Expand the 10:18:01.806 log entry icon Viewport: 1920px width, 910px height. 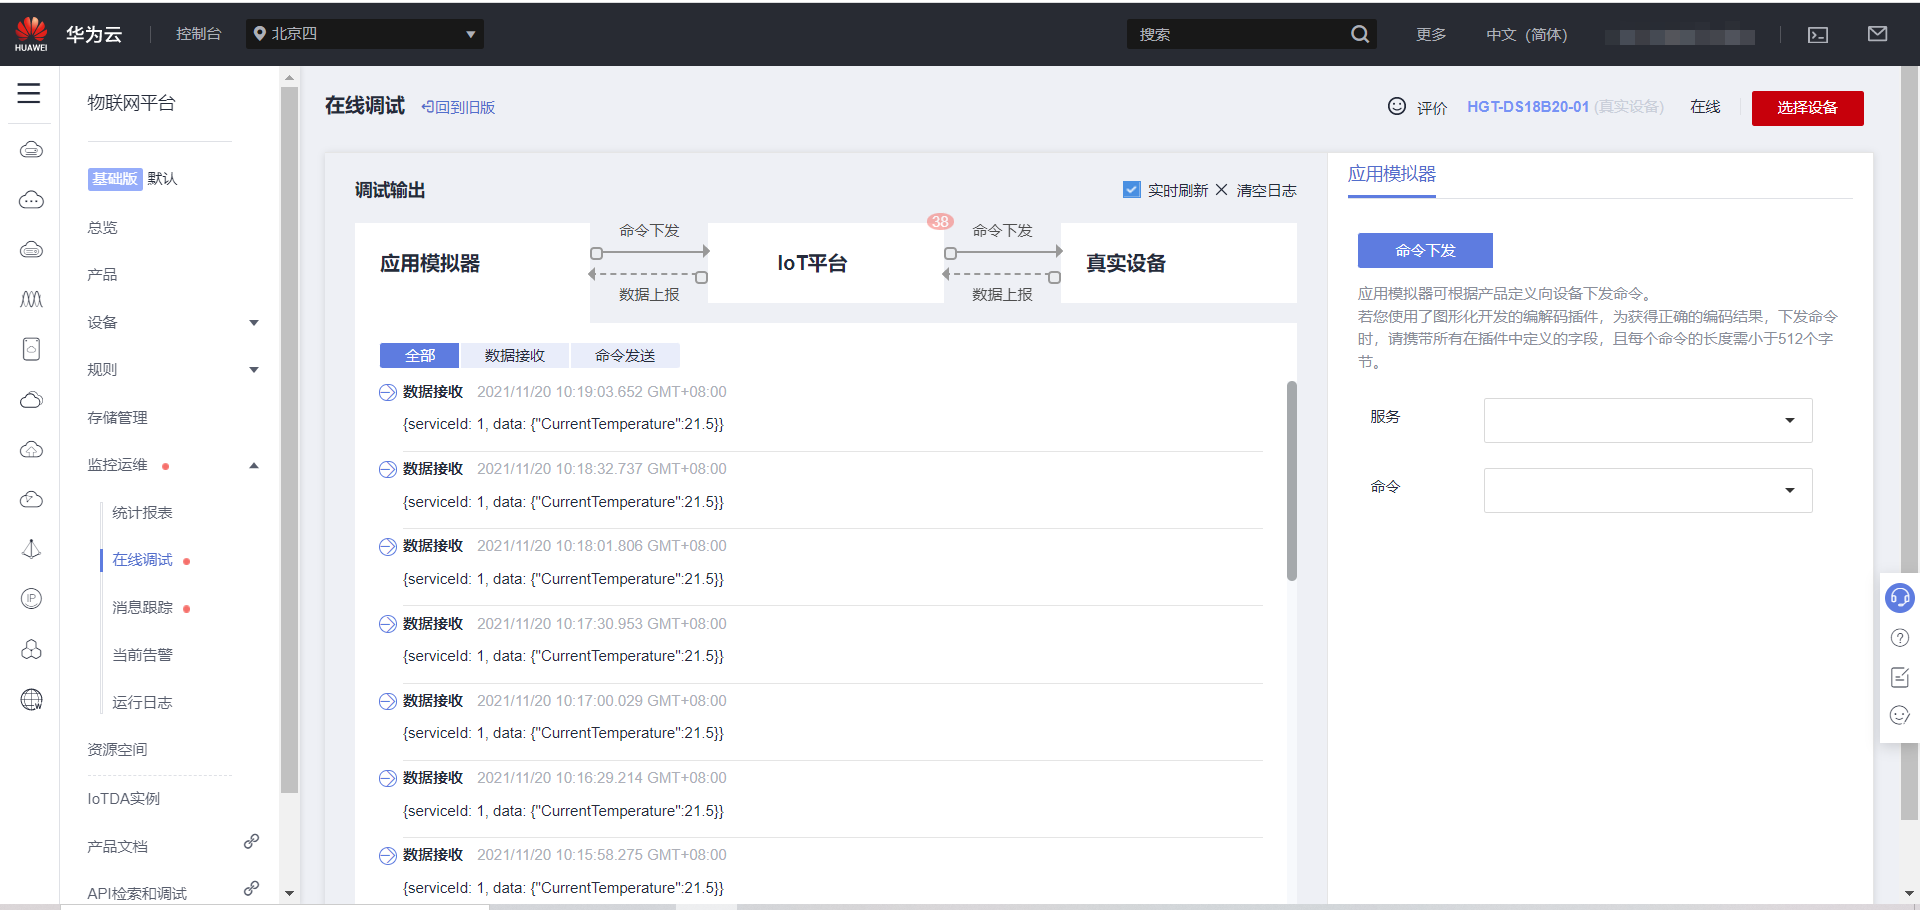388,546
